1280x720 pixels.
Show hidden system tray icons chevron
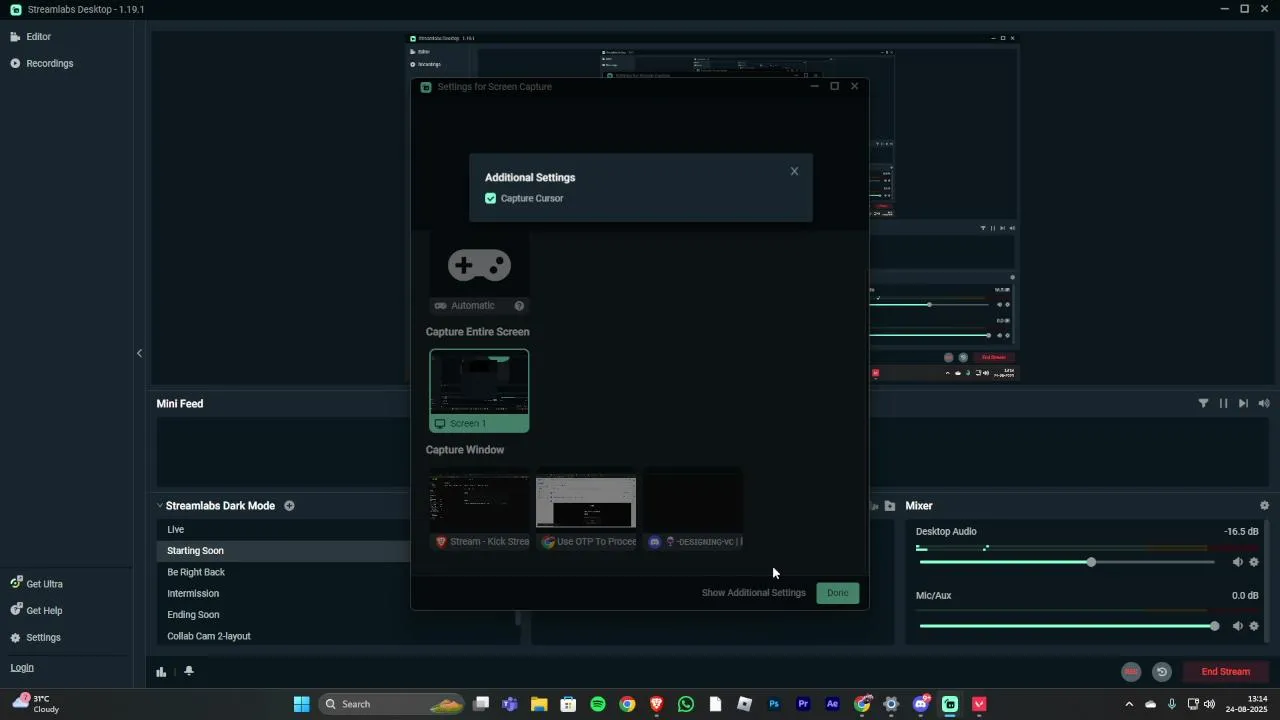(1130, 705)
